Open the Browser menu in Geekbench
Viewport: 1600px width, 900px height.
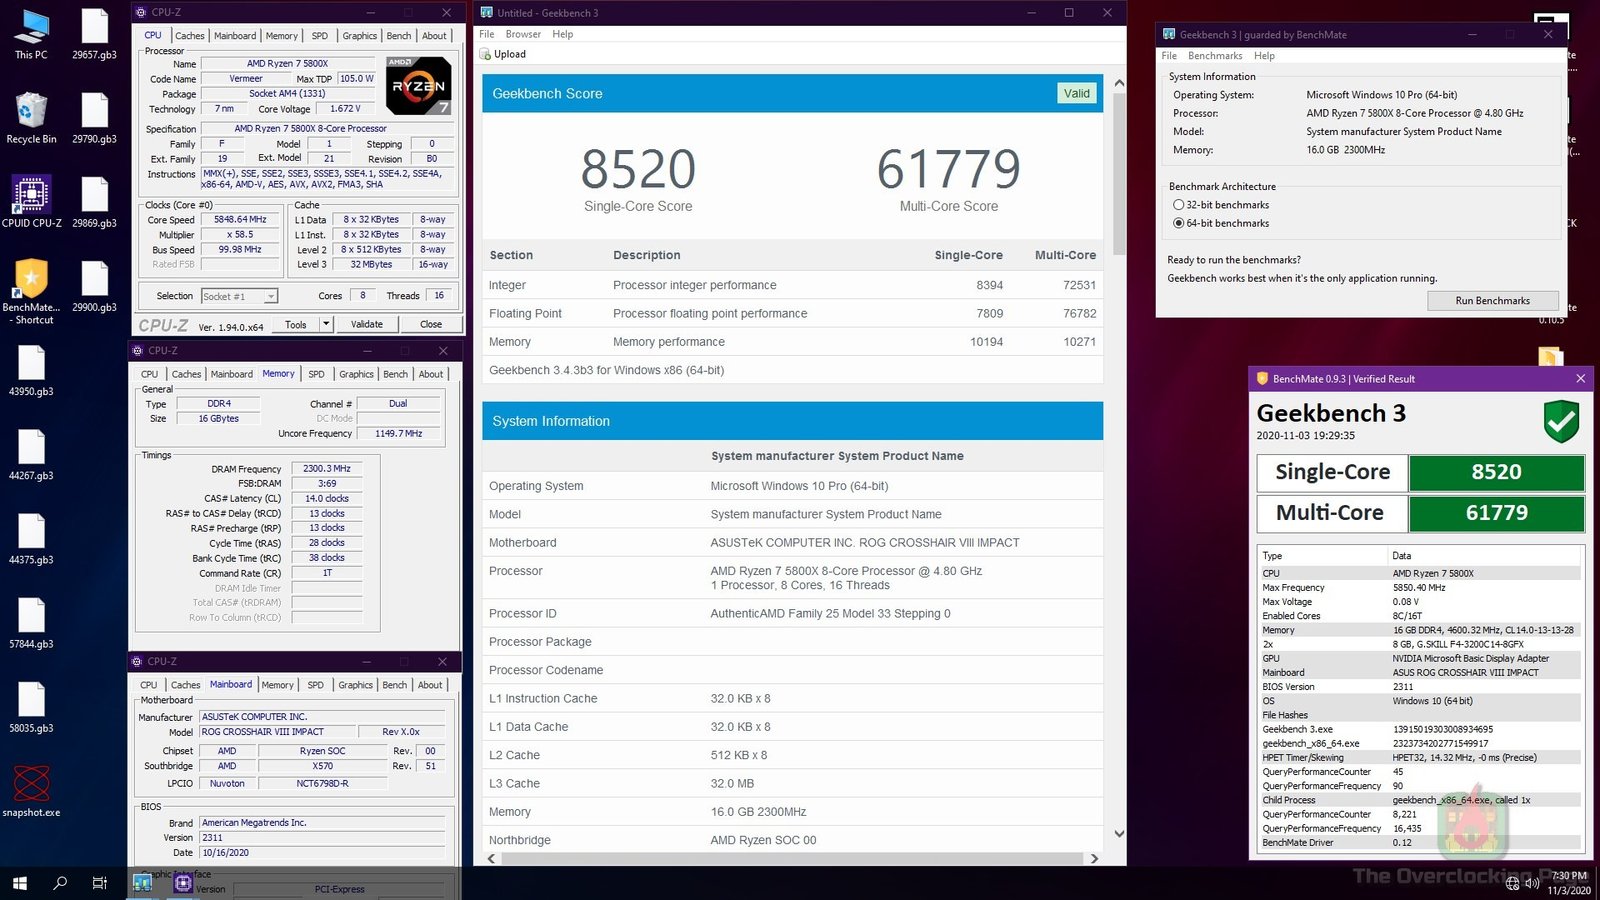[x=523, y=33]
